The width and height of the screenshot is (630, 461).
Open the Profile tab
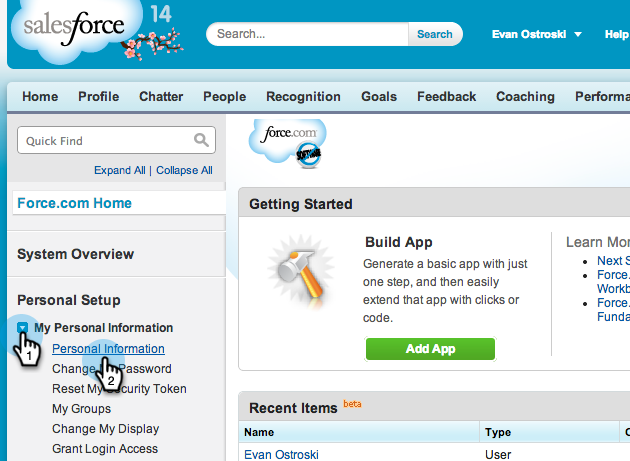click(98, 96)
